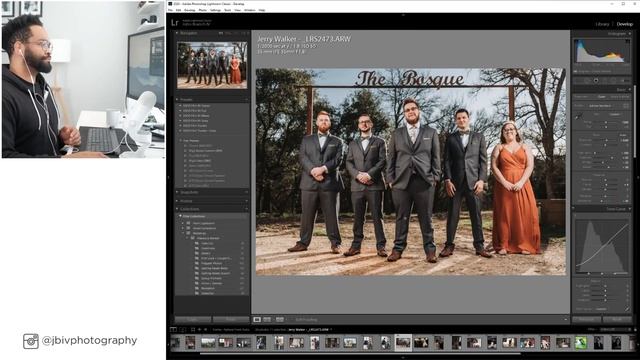Collapse the Presets panel
This screenshot has height=360, width=640.
tap(177, 99)
